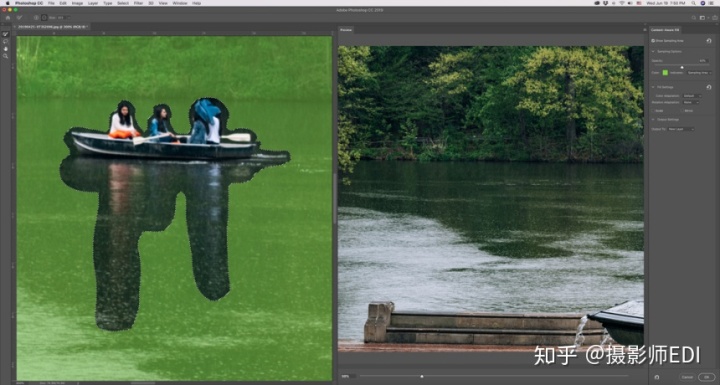Click the Opacity slider handle

(x=682, y=67)
